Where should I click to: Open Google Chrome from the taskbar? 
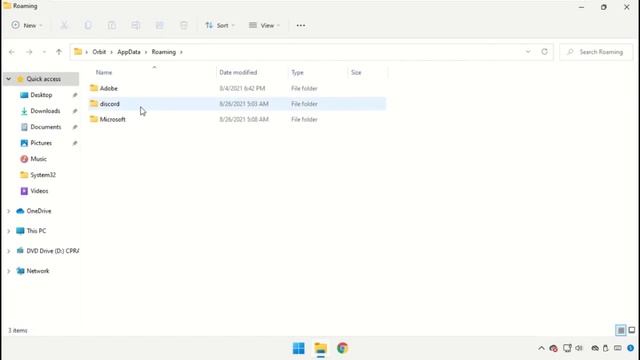pos(342,348)
